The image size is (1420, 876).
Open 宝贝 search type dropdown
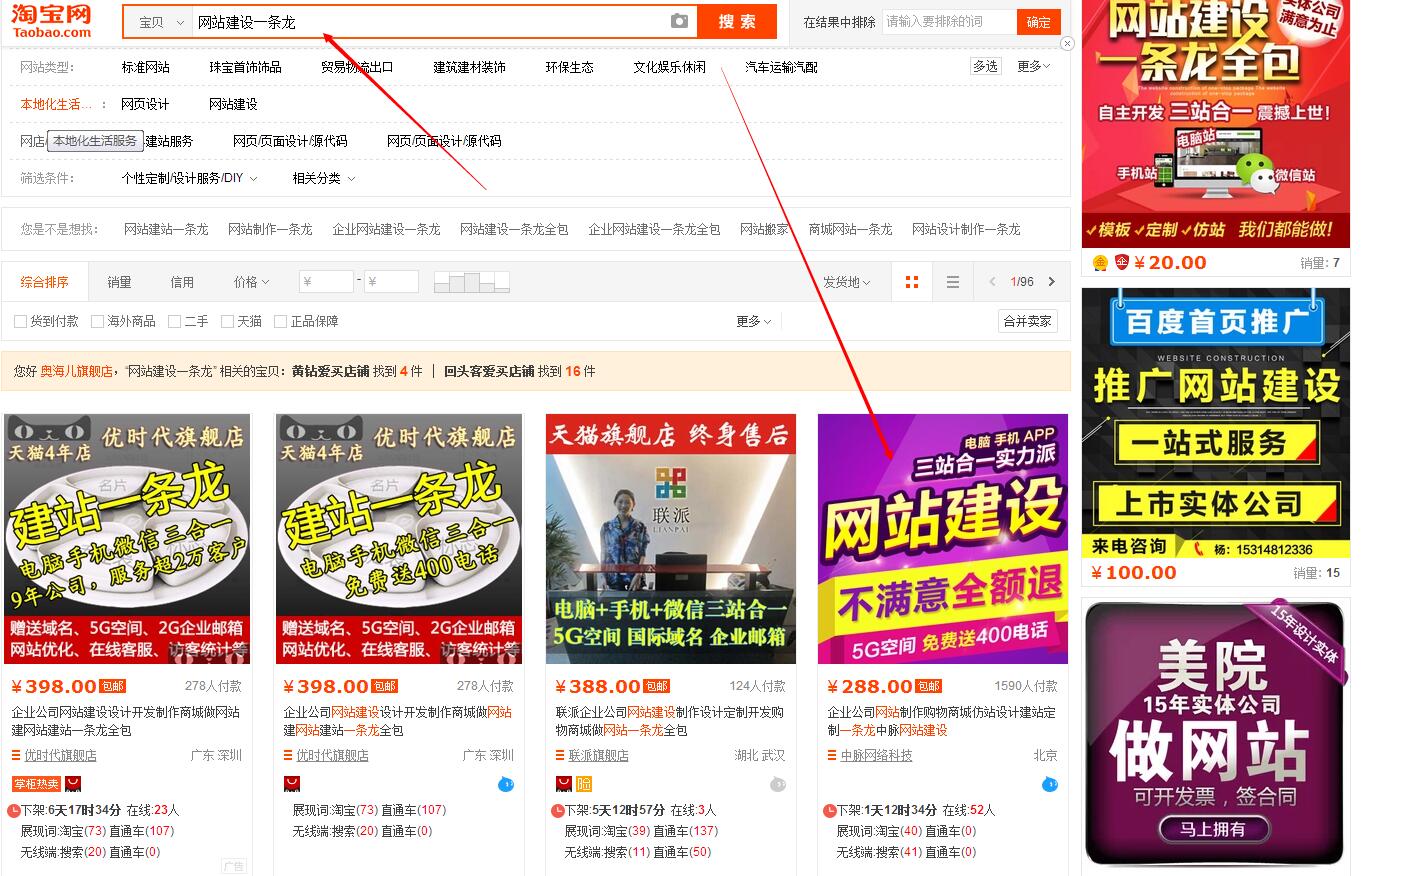point(159,21)
